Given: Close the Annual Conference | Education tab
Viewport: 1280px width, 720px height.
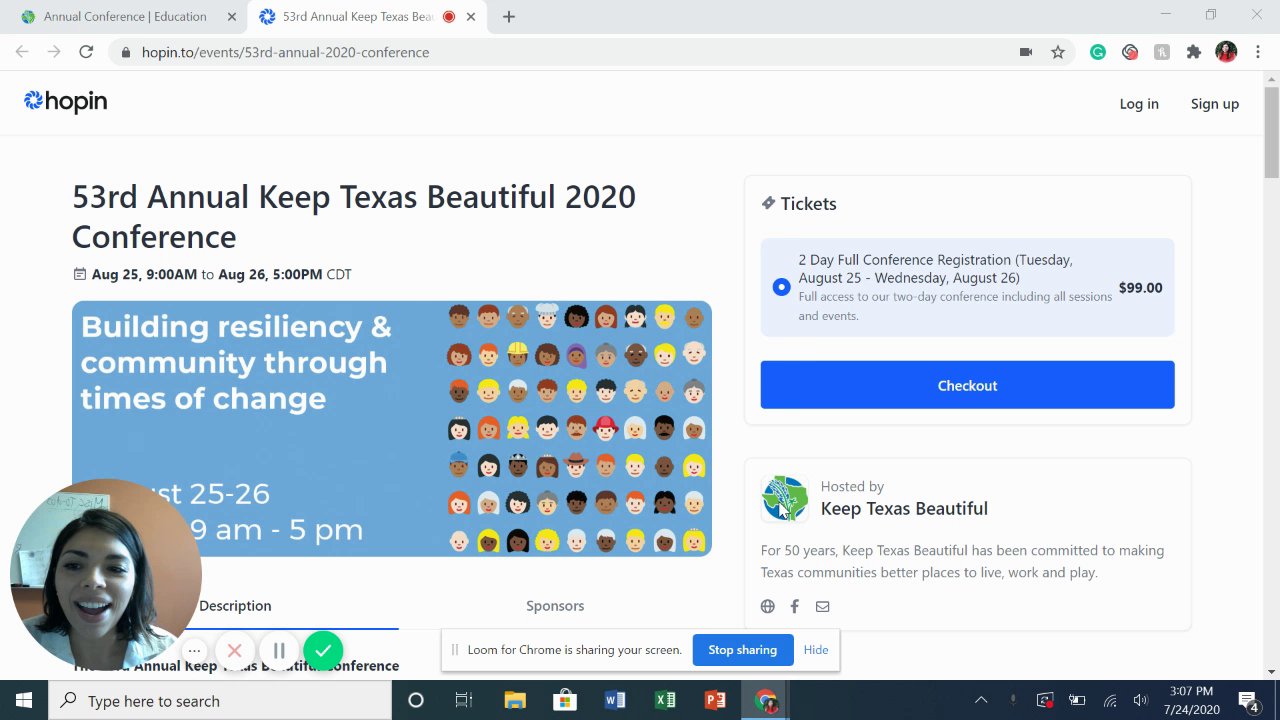Looking at the screenshot, I should pos(232,16).
